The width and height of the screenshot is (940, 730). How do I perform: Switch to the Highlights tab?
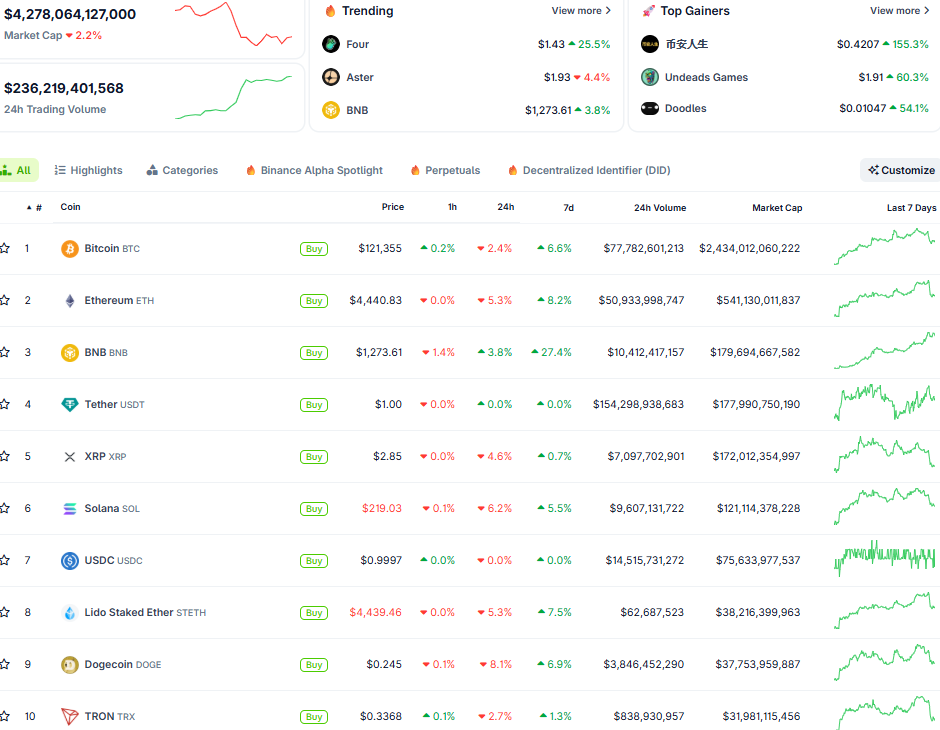[x=88, y=170]
